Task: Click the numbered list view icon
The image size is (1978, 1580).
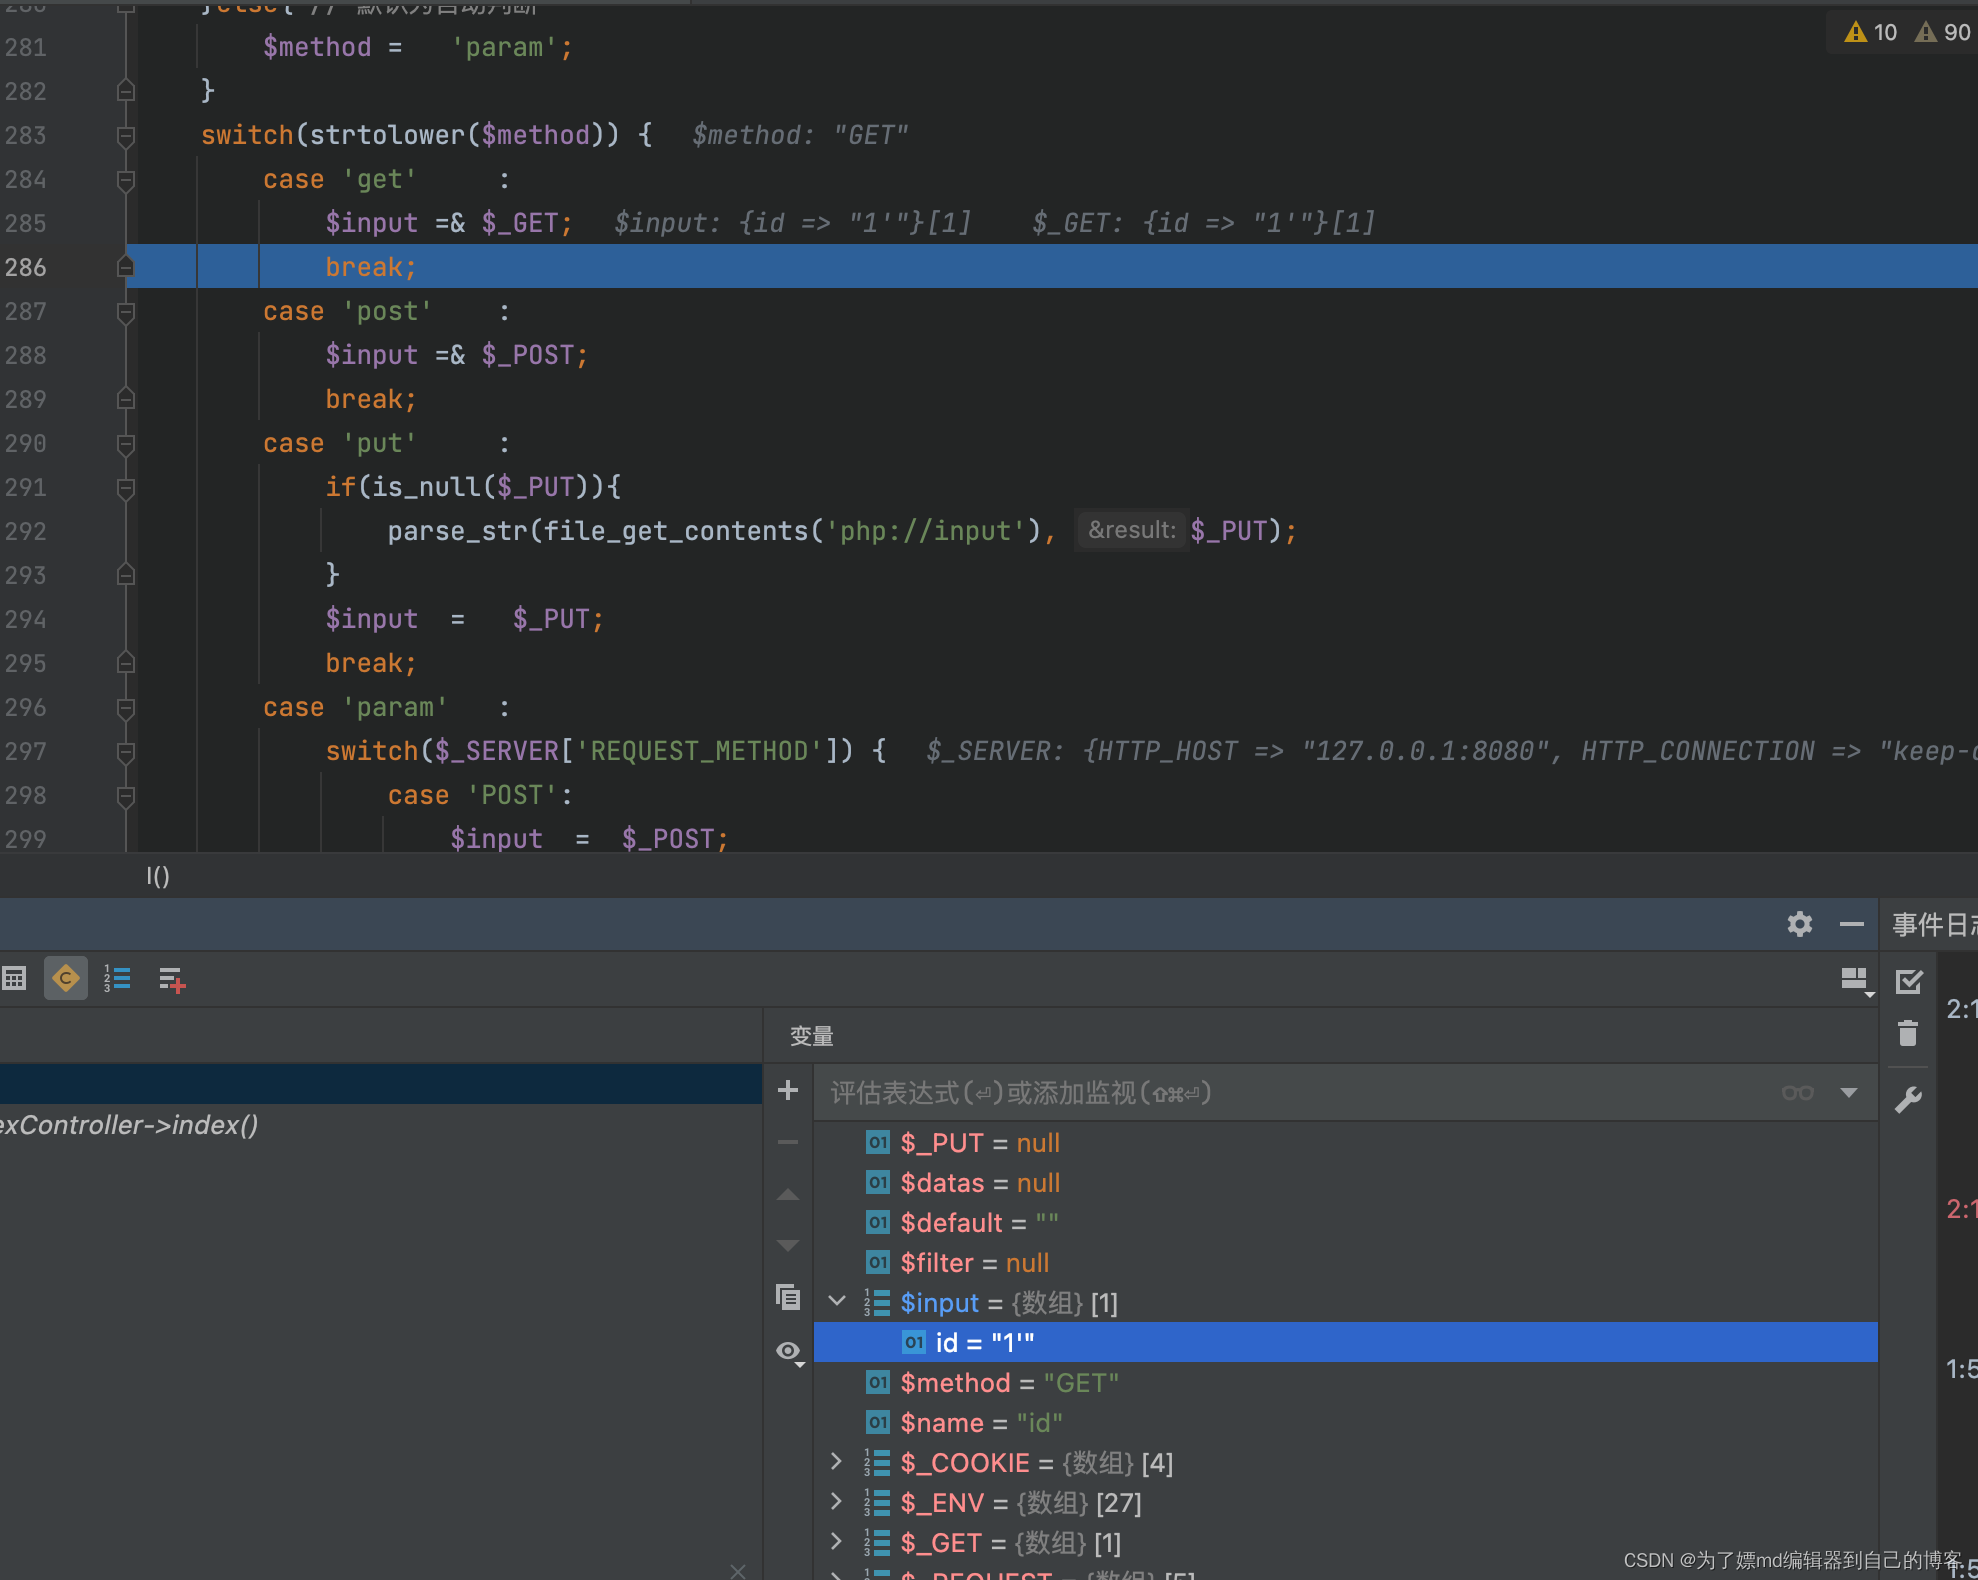Action: click(x=118, y=978)
